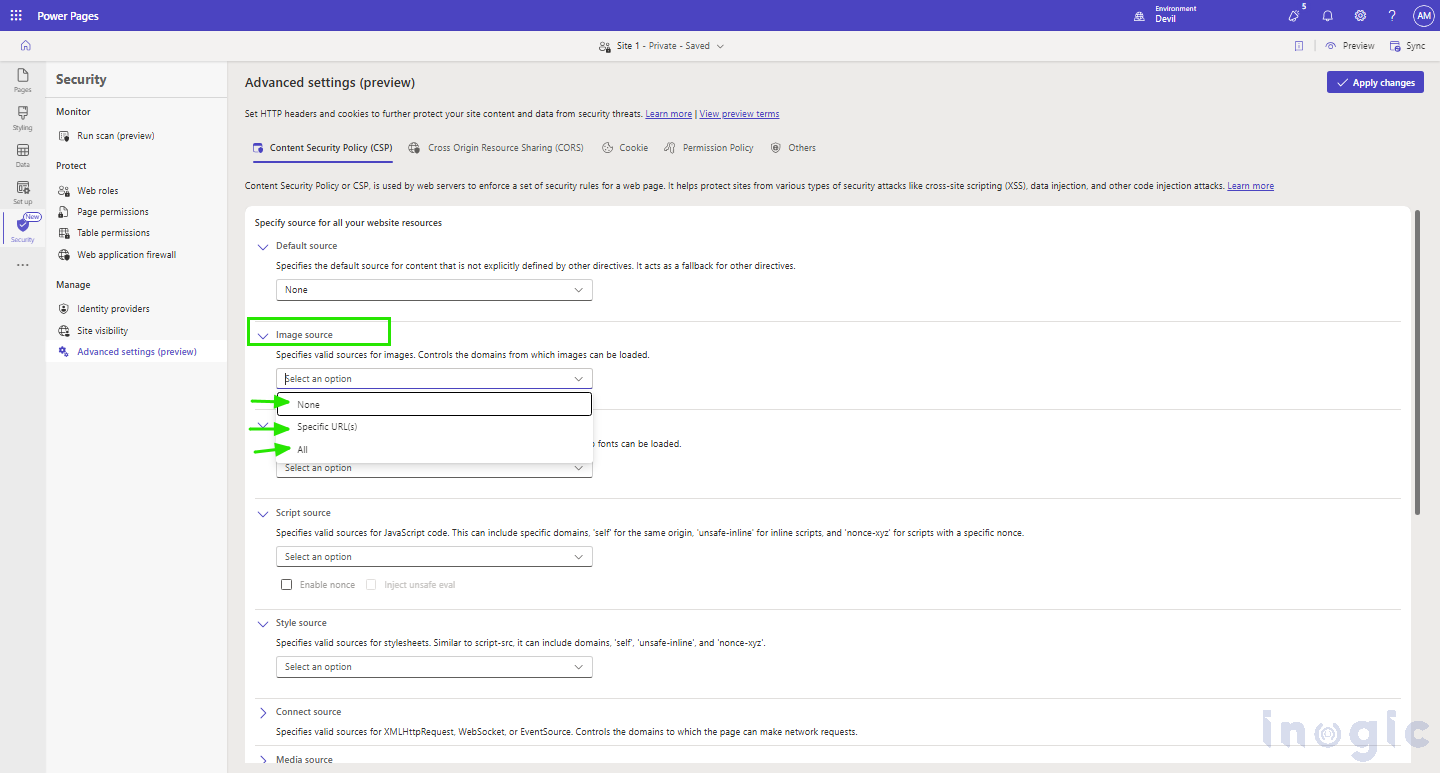
Task: Click the Preview eye icon button
Action: coord(1349,46)
